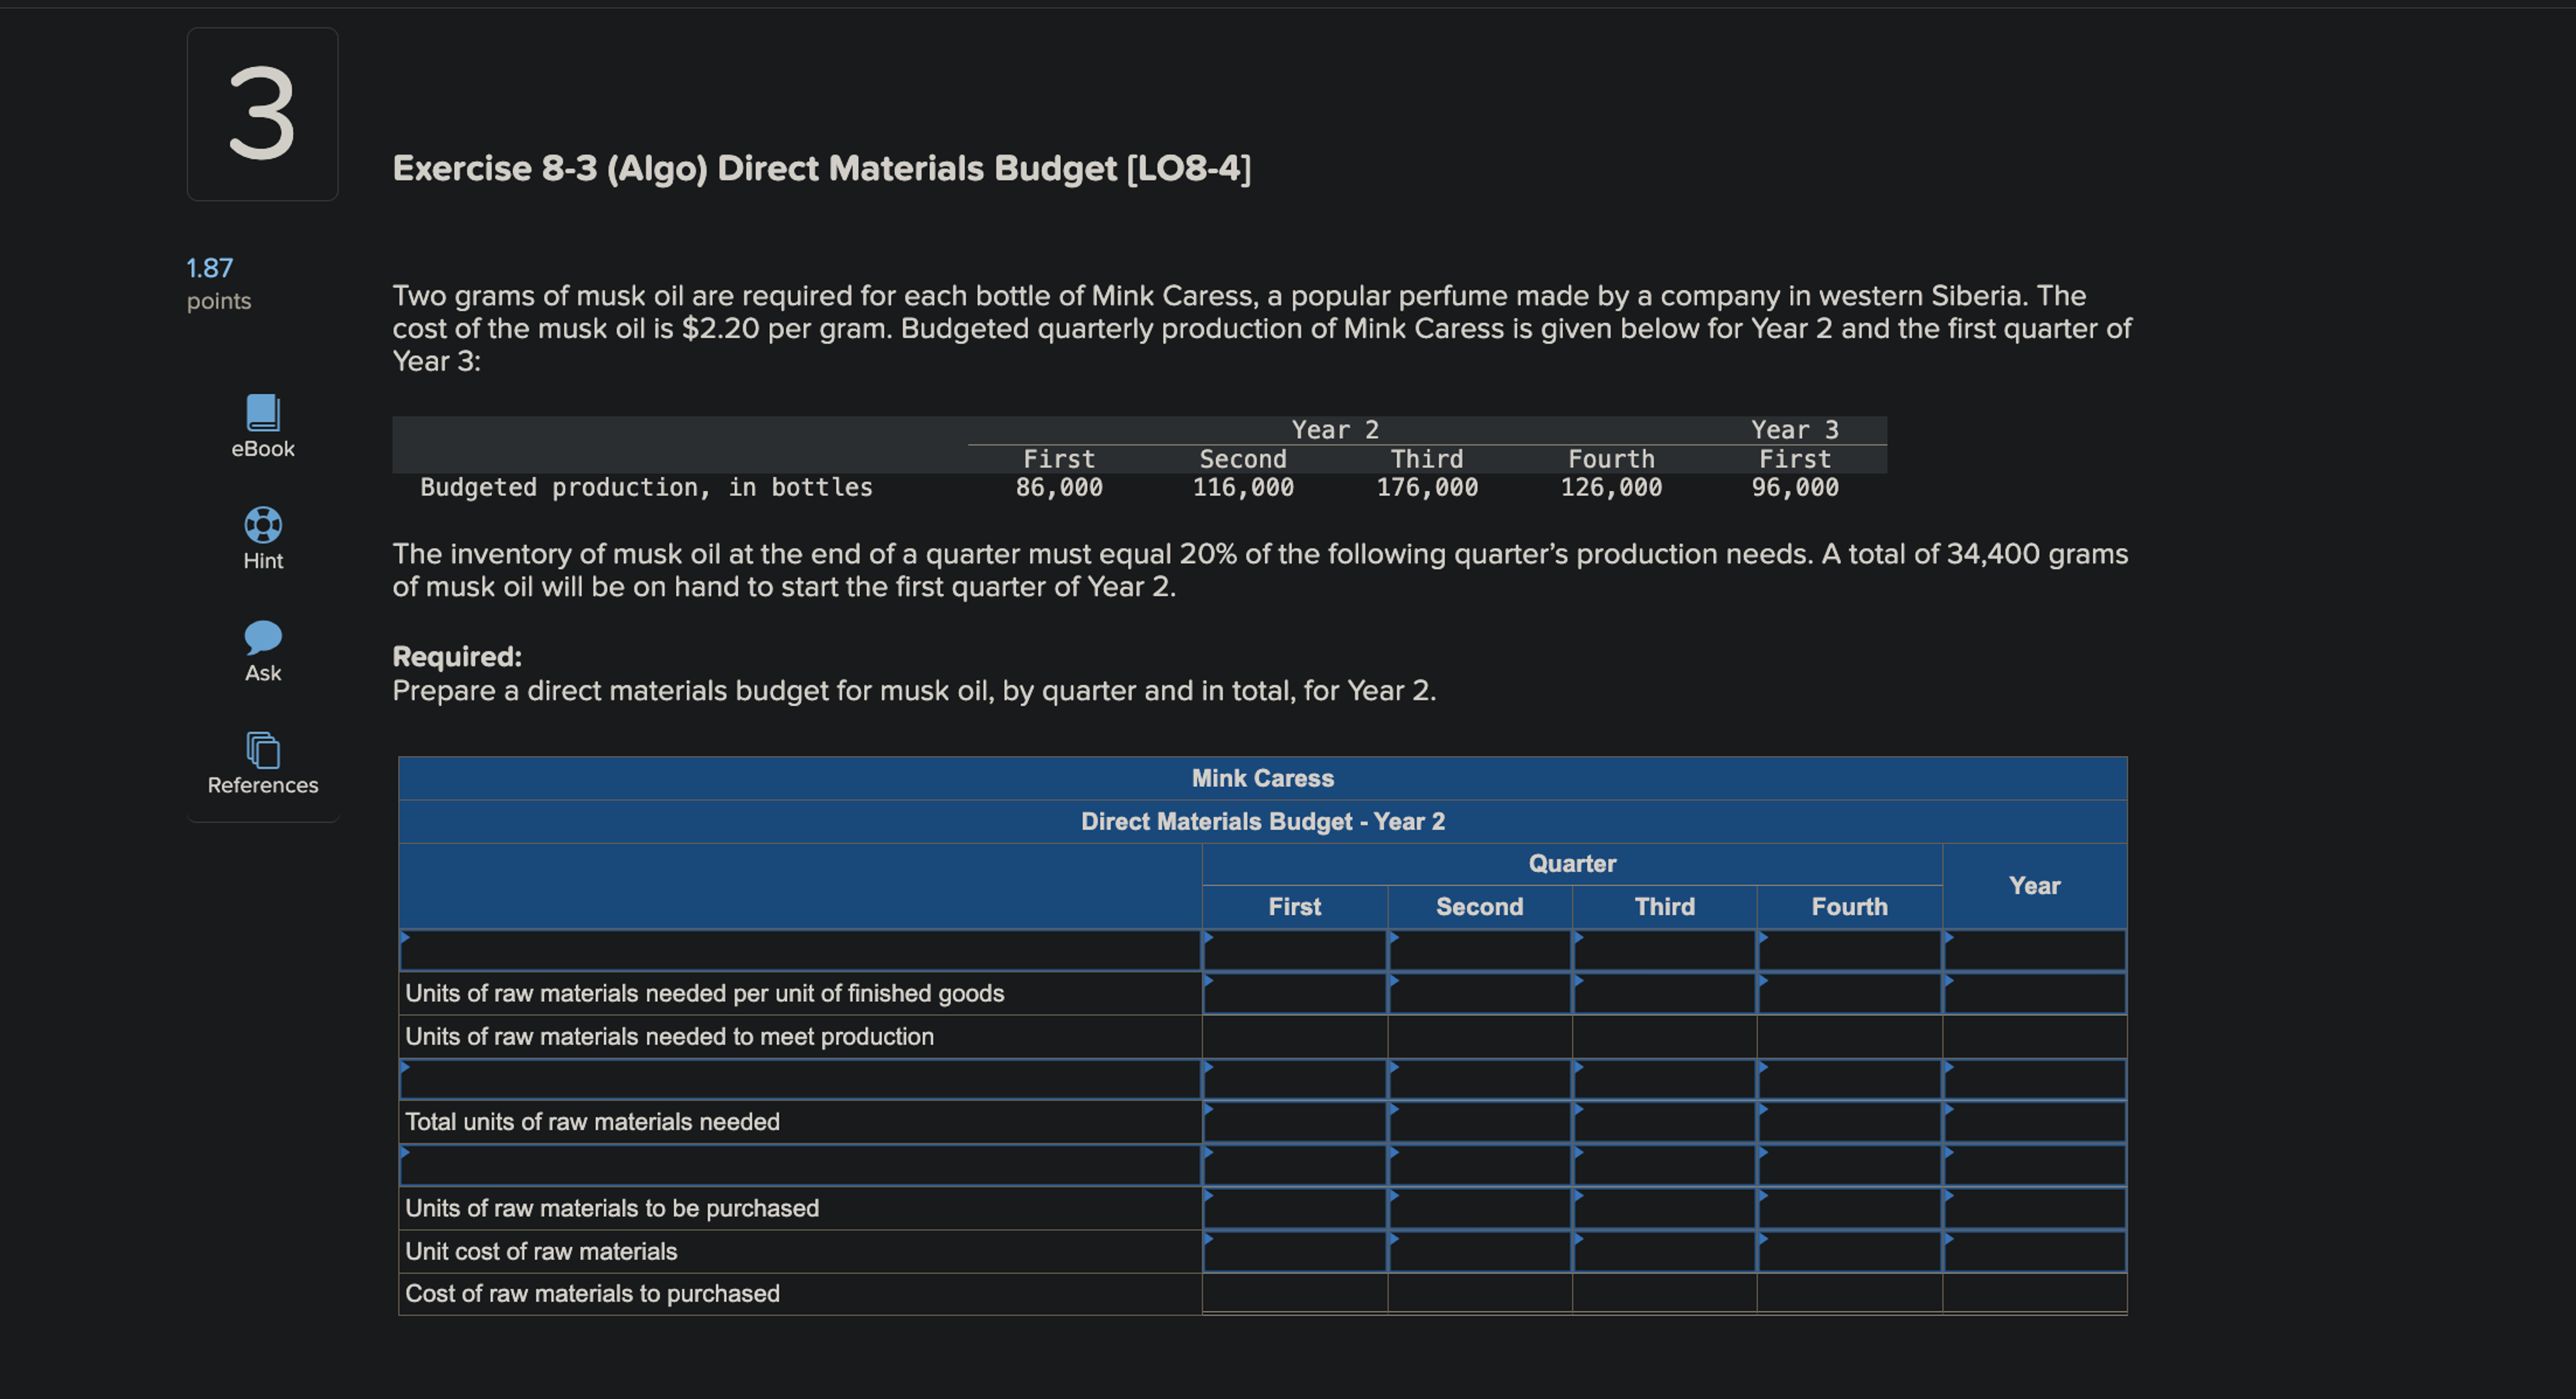The height and width of the screenshot is (1399, 2576).
Task: Click the 'Units of raw materials needed to meet production' Second cell
Action: click(x=1479, y=1037)
